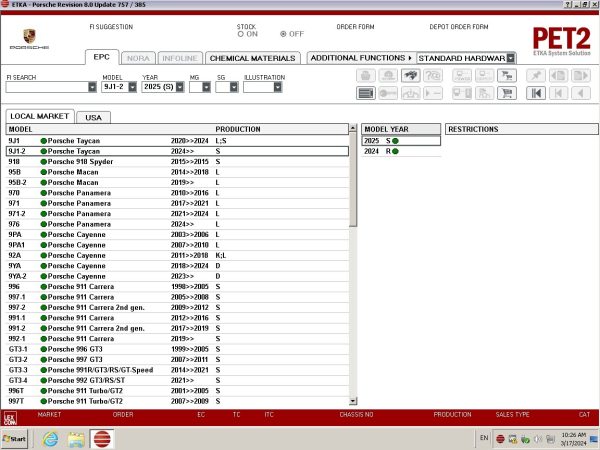Screen dimensions: 600x450
Task: Click the Porsche crest logo
Action: point(29,37)
